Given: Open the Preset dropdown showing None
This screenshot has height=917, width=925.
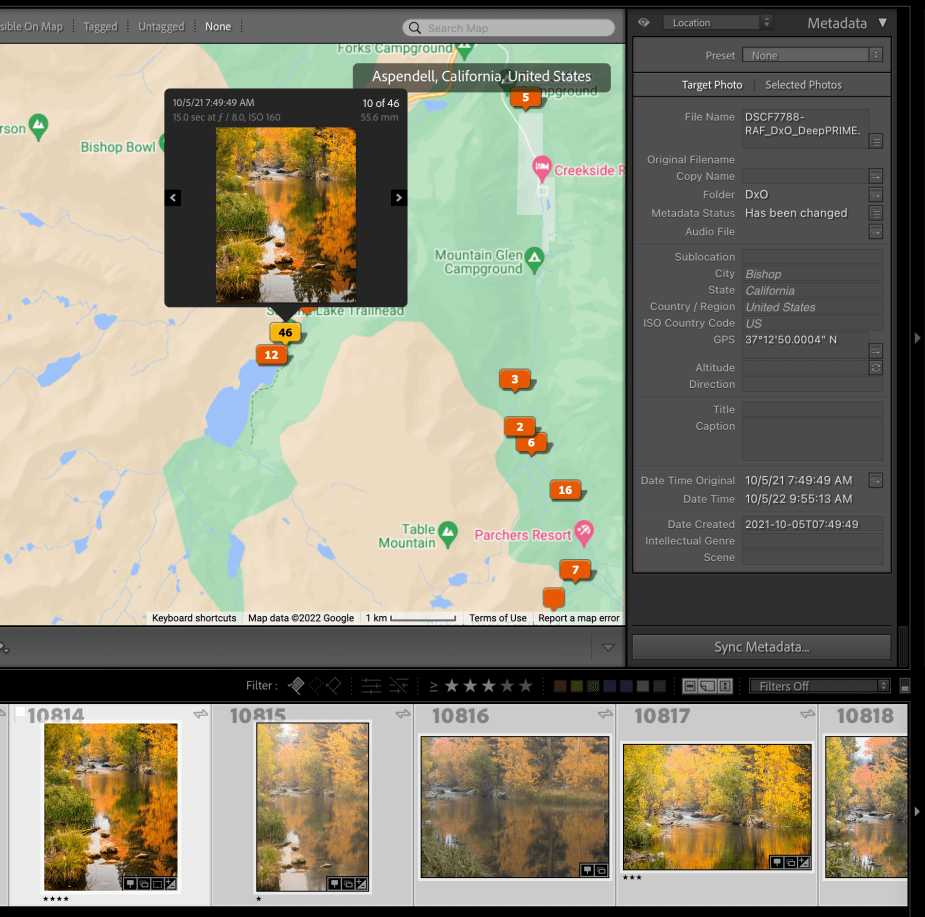Looking at the screenshot, I should pyautogui.click(x=813, y=56).
